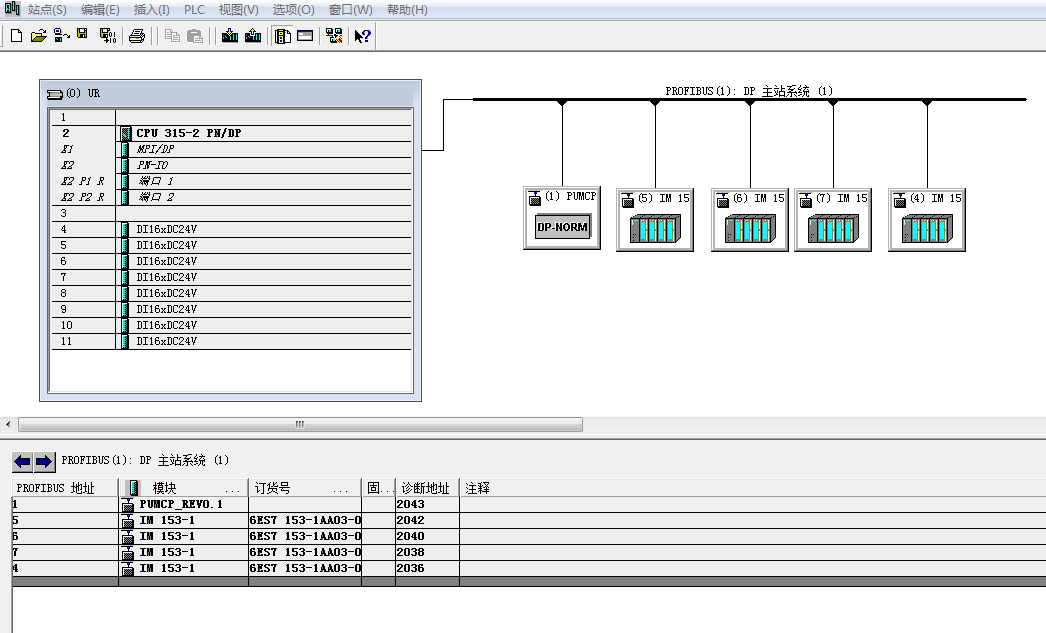Image resolution: width=1046 pixels, height=633 pixels.
Task: Select the (7) IM 153 slave station
Action: pyautogui.click(x=833, y=220)
